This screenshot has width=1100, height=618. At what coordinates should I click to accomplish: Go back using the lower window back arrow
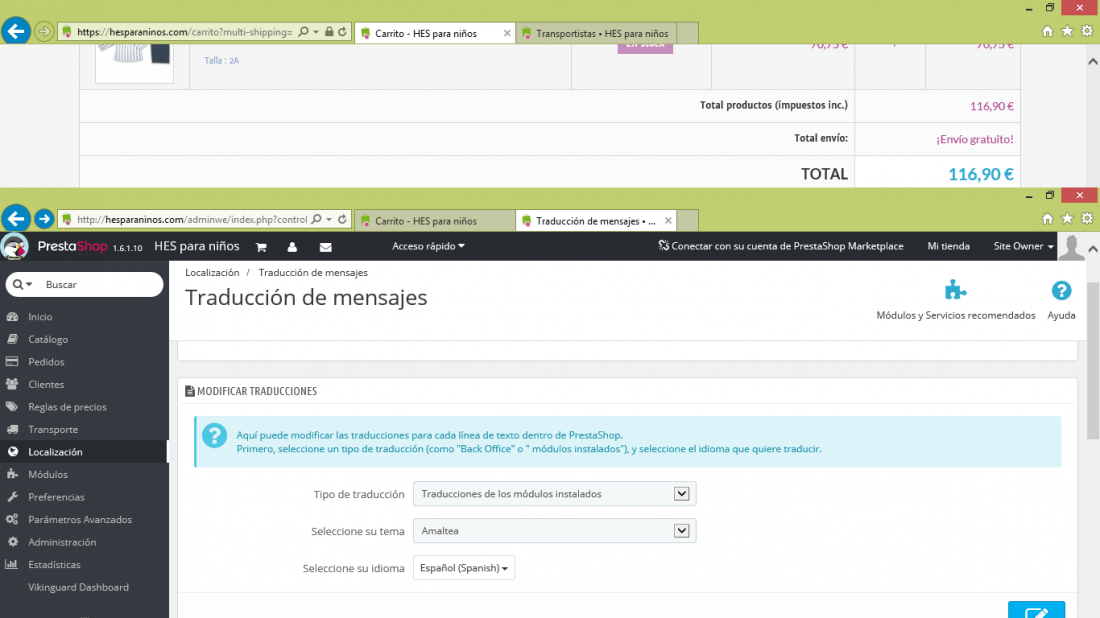[x=15, y=219]
